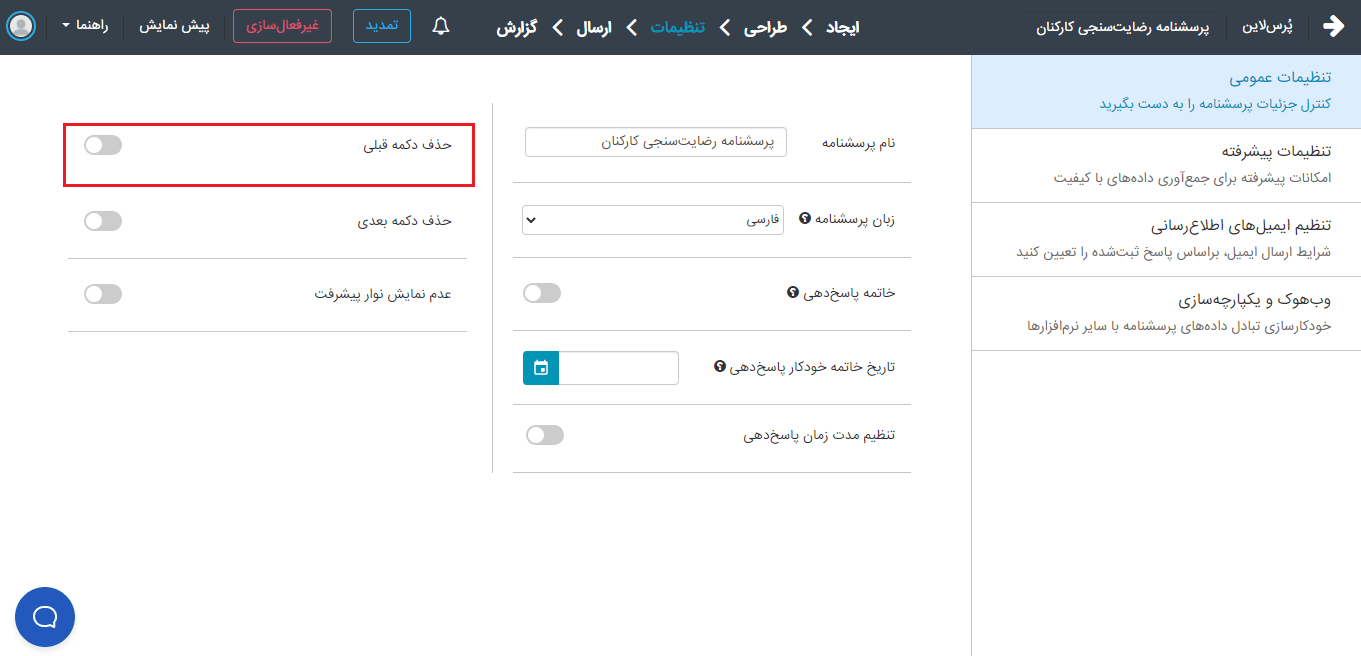Click the back arrow icon in header
1361x656 pixels.
tap(1333, 27)
